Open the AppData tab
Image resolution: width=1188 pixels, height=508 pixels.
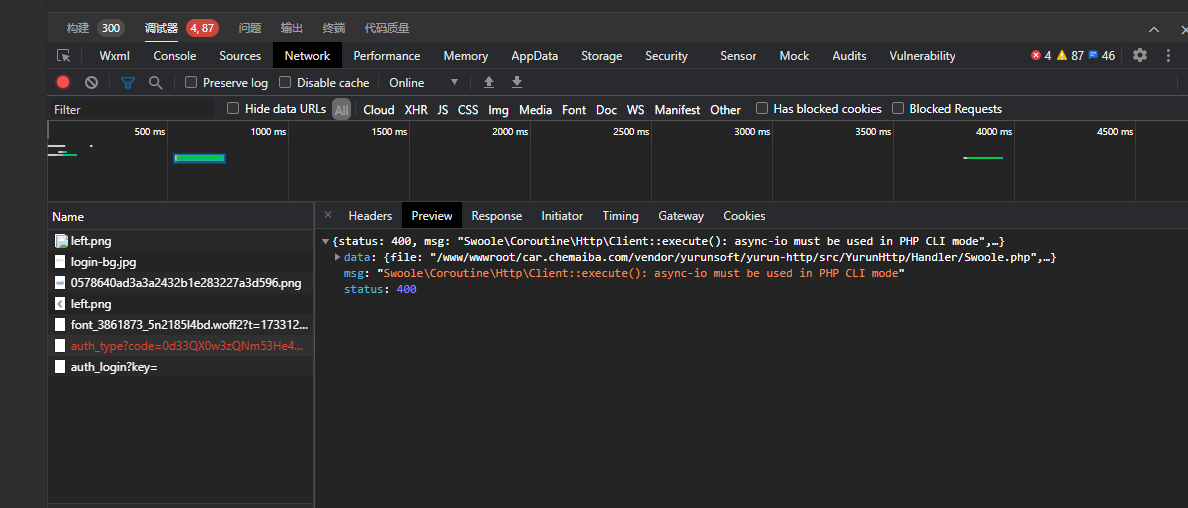[x=535, y=55]
